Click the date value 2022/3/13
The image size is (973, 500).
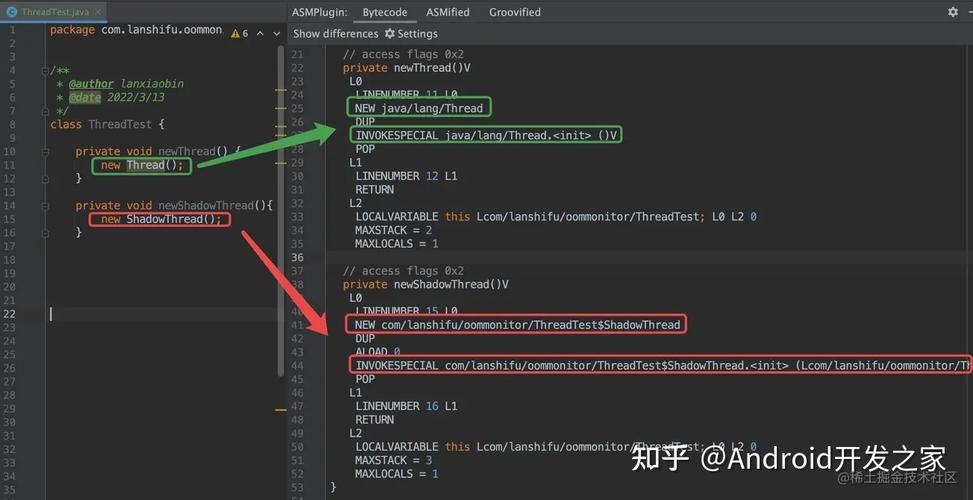tap(136, 97)
